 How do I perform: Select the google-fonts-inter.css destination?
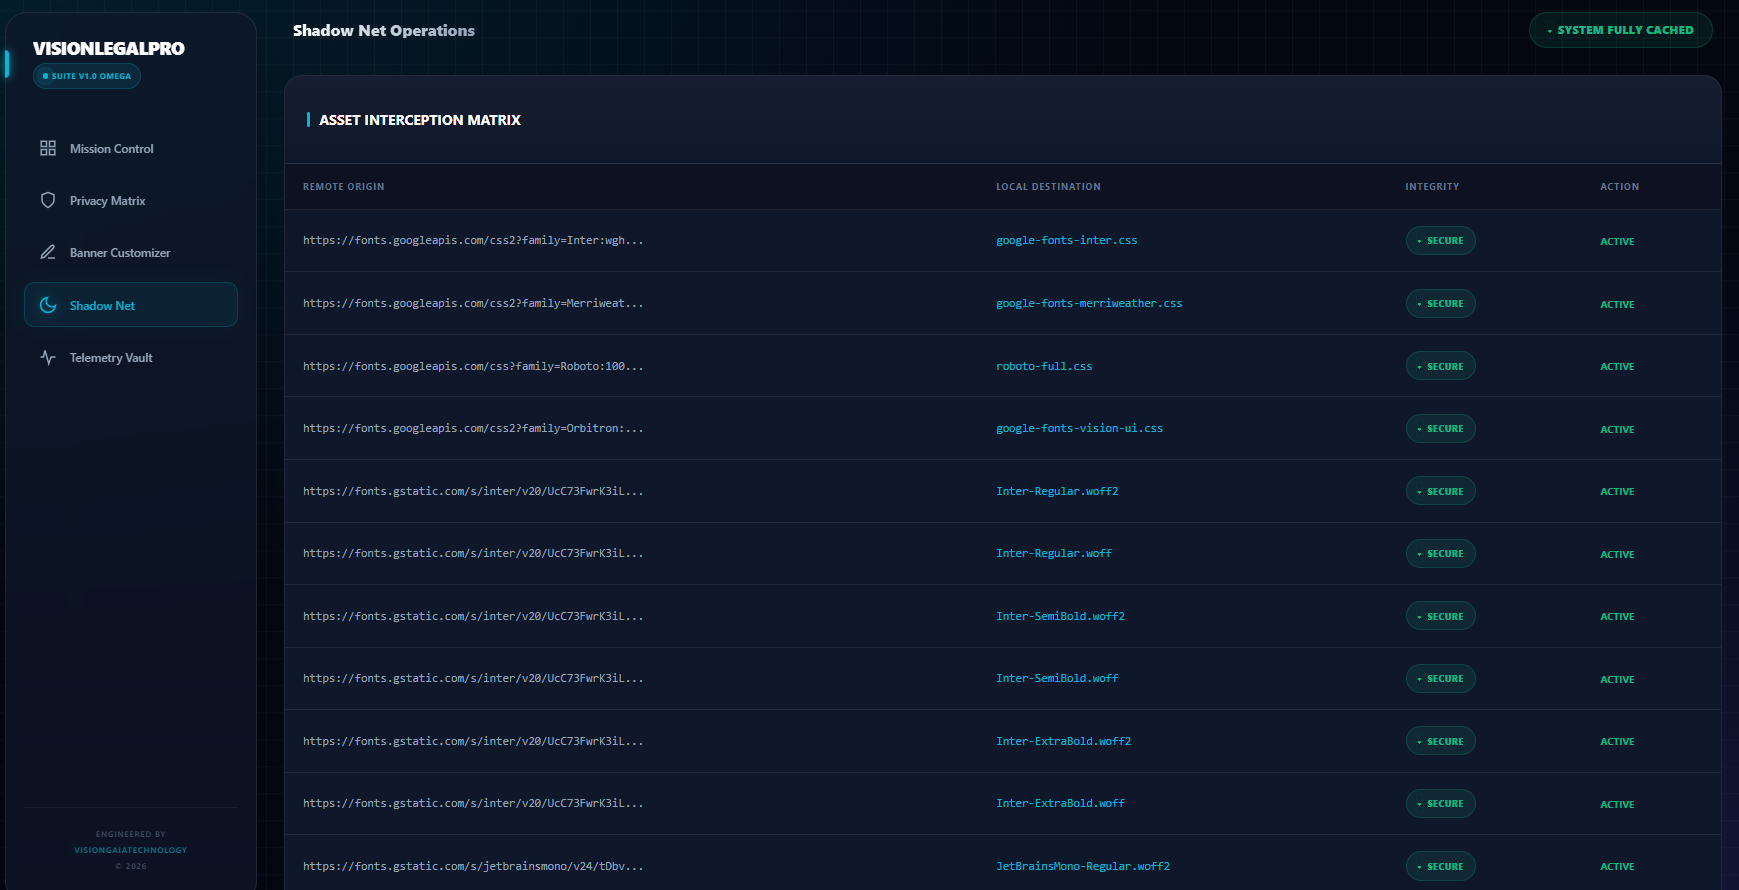coord(1066,240)
